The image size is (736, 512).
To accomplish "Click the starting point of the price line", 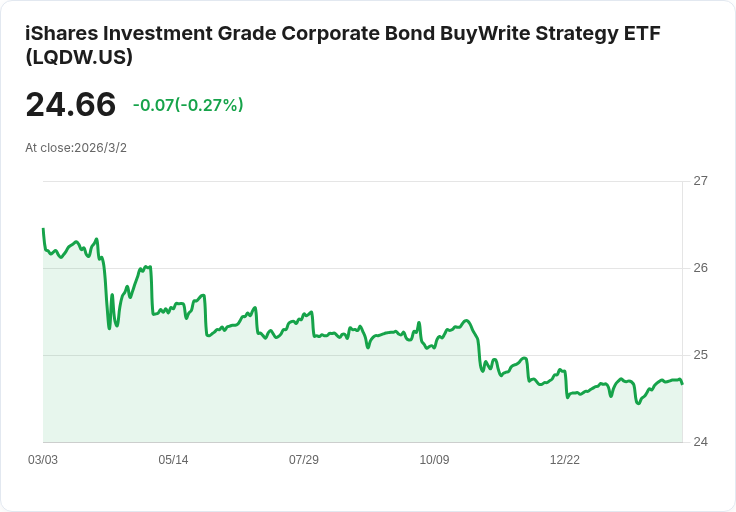I will [x=43, y=230].
